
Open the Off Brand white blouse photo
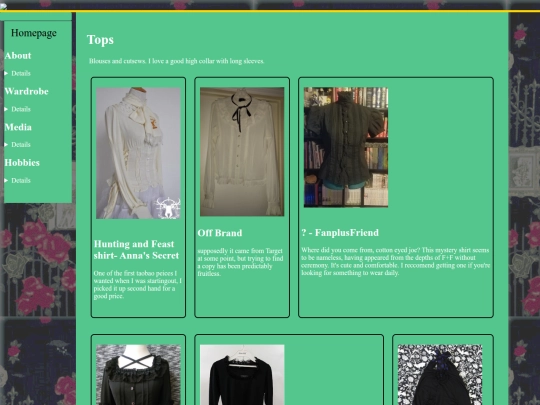[x=242, y=152]
